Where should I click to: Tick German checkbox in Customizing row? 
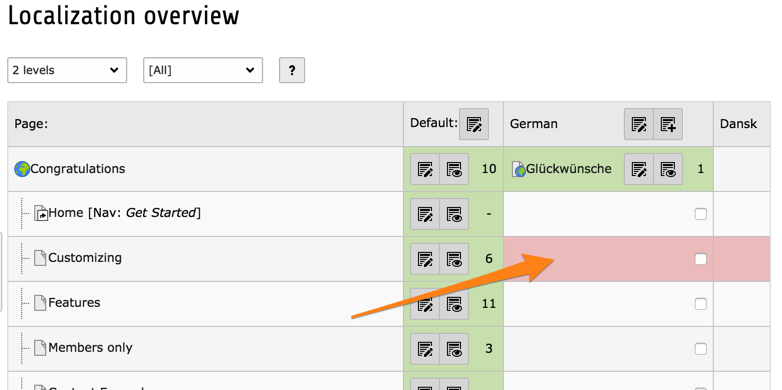click(x=701, y=259)
